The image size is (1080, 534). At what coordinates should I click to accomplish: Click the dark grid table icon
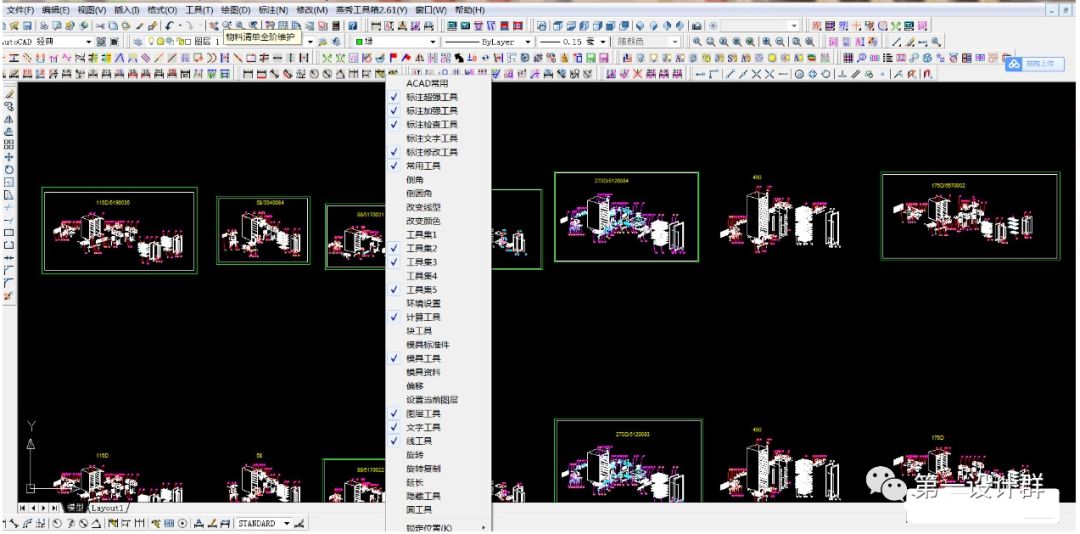[x=847, y=58]
